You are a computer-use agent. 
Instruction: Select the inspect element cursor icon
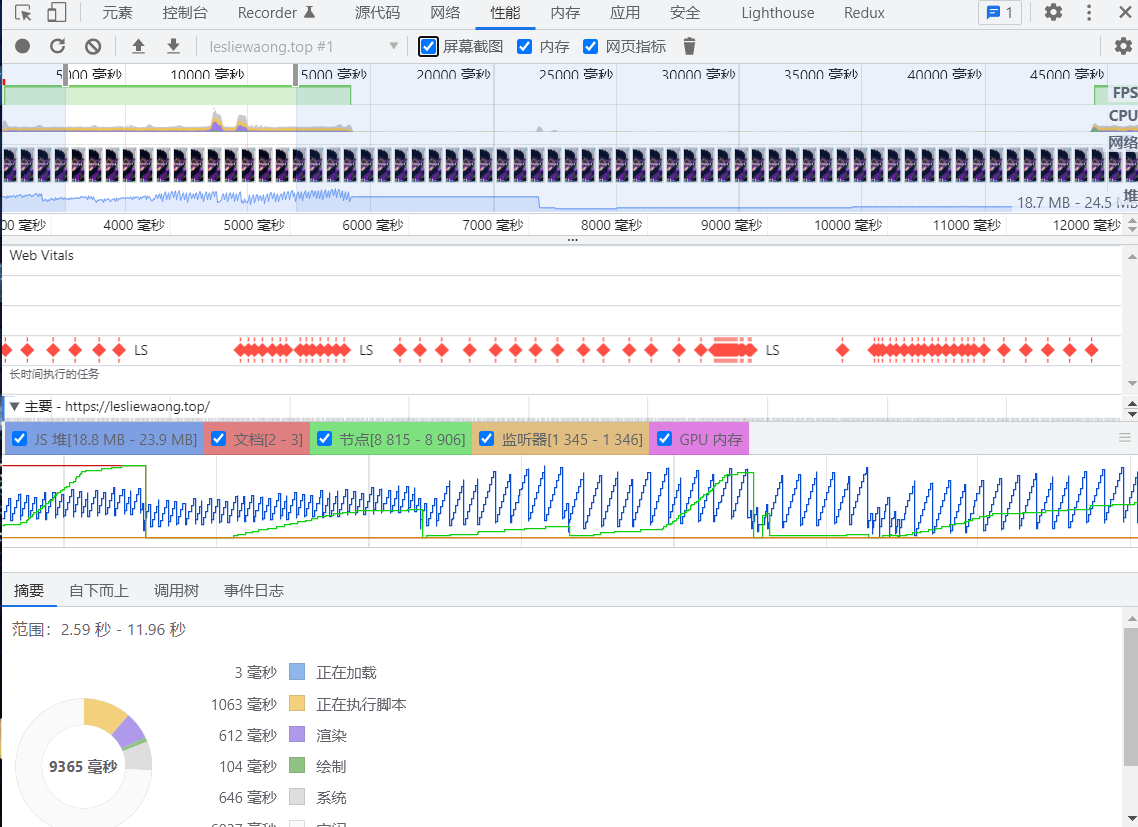point(24,13)
